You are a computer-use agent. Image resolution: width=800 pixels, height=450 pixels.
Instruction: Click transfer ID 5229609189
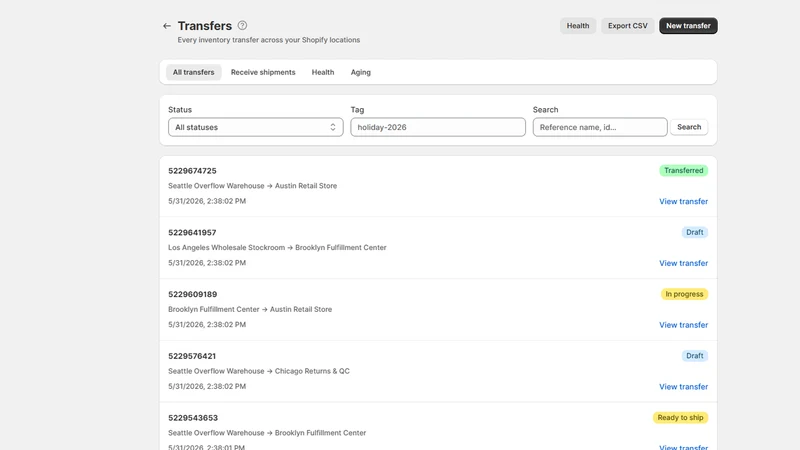click(x=193, y=294)
